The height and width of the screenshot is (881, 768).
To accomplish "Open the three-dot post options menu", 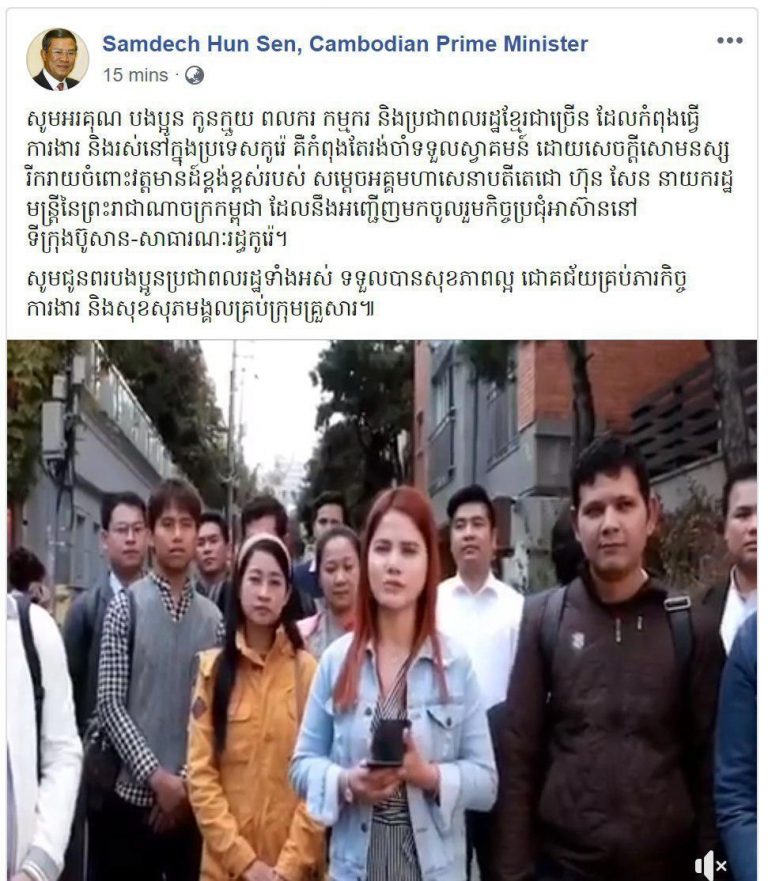I will click(x=729, y=40).
